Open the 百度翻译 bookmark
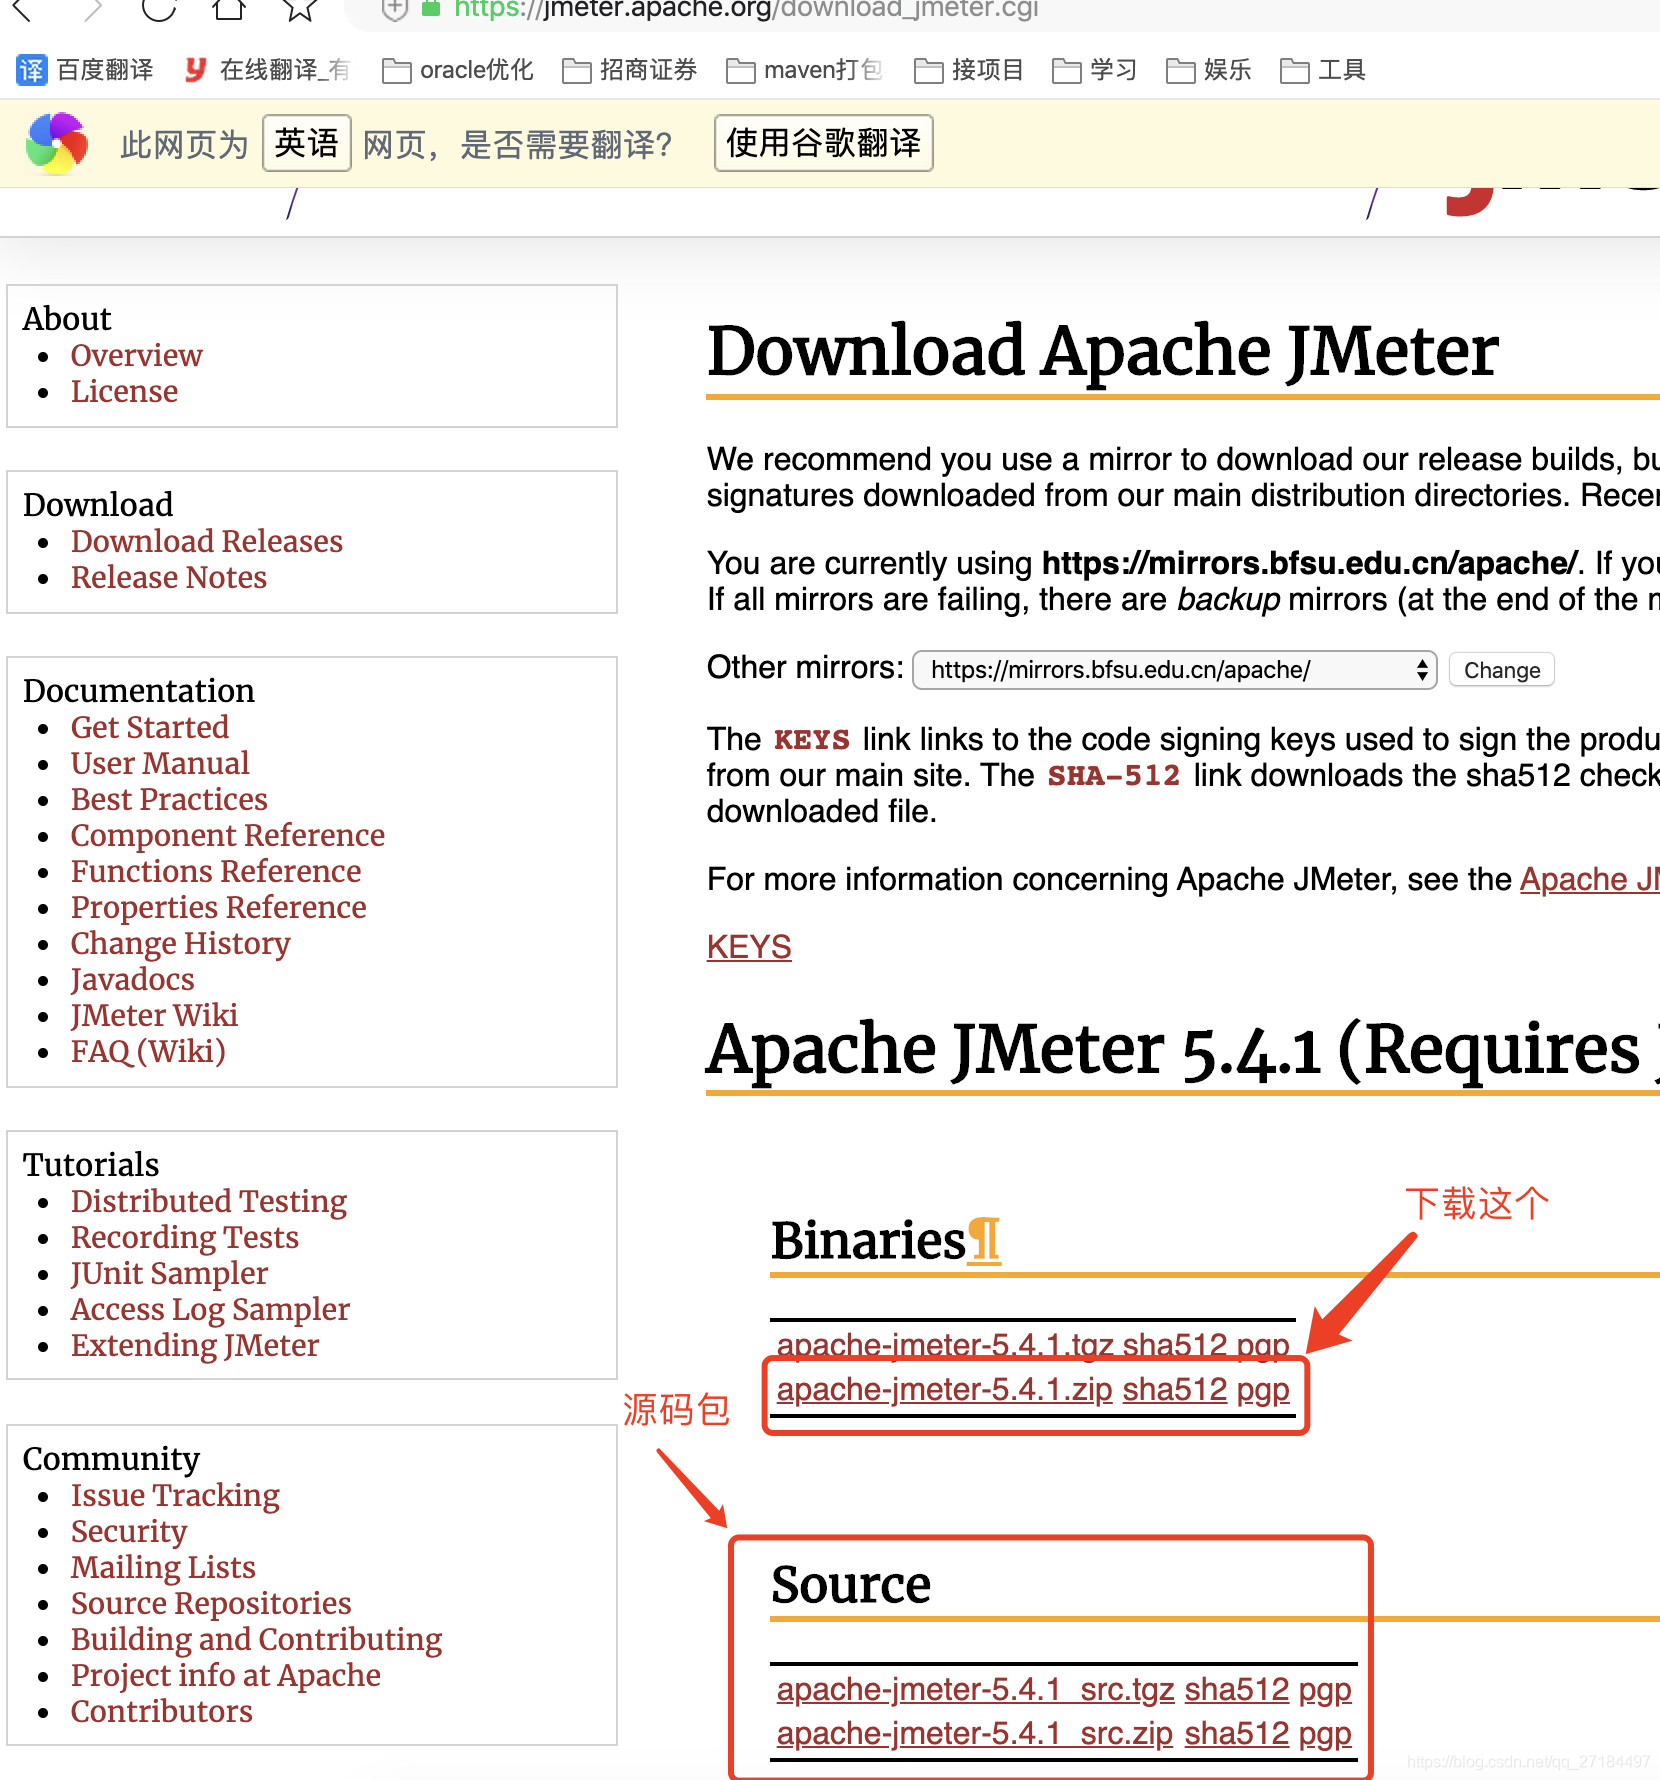1660x1780 pixels. coord(85,70)
